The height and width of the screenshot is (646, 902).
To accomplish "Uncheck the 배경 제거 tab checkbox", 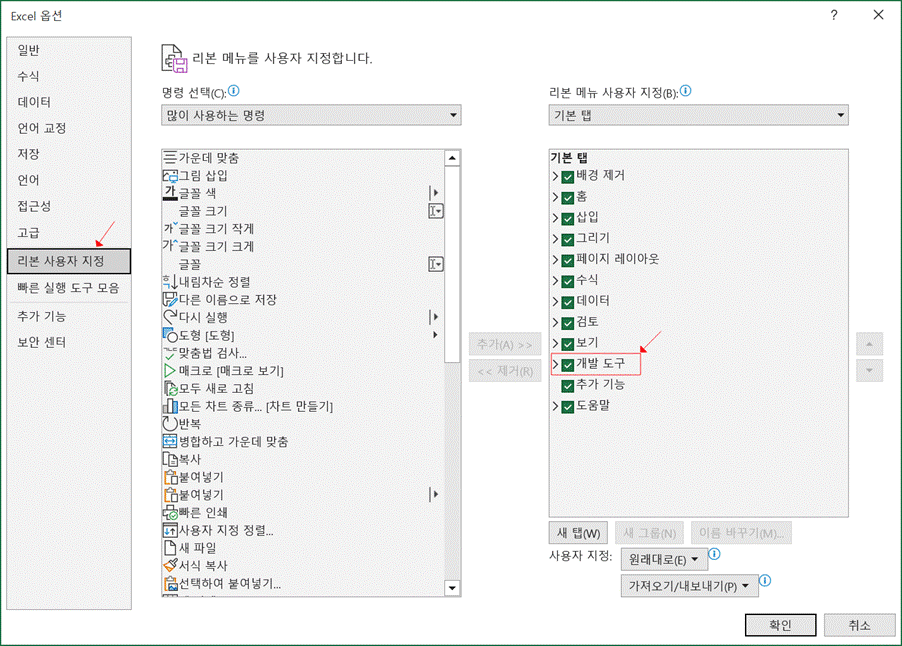I will click(568, 177).
